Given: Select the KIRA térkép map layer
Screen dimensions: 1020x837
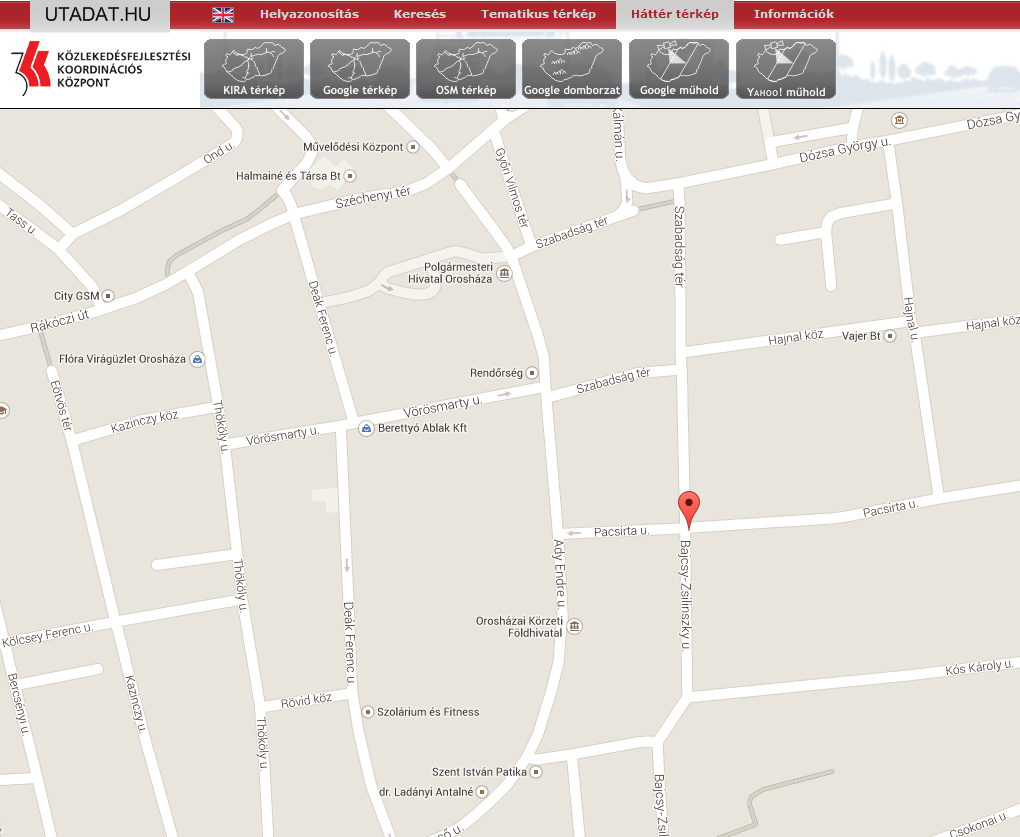Looking at the screenshot, I should pos(254,69).
